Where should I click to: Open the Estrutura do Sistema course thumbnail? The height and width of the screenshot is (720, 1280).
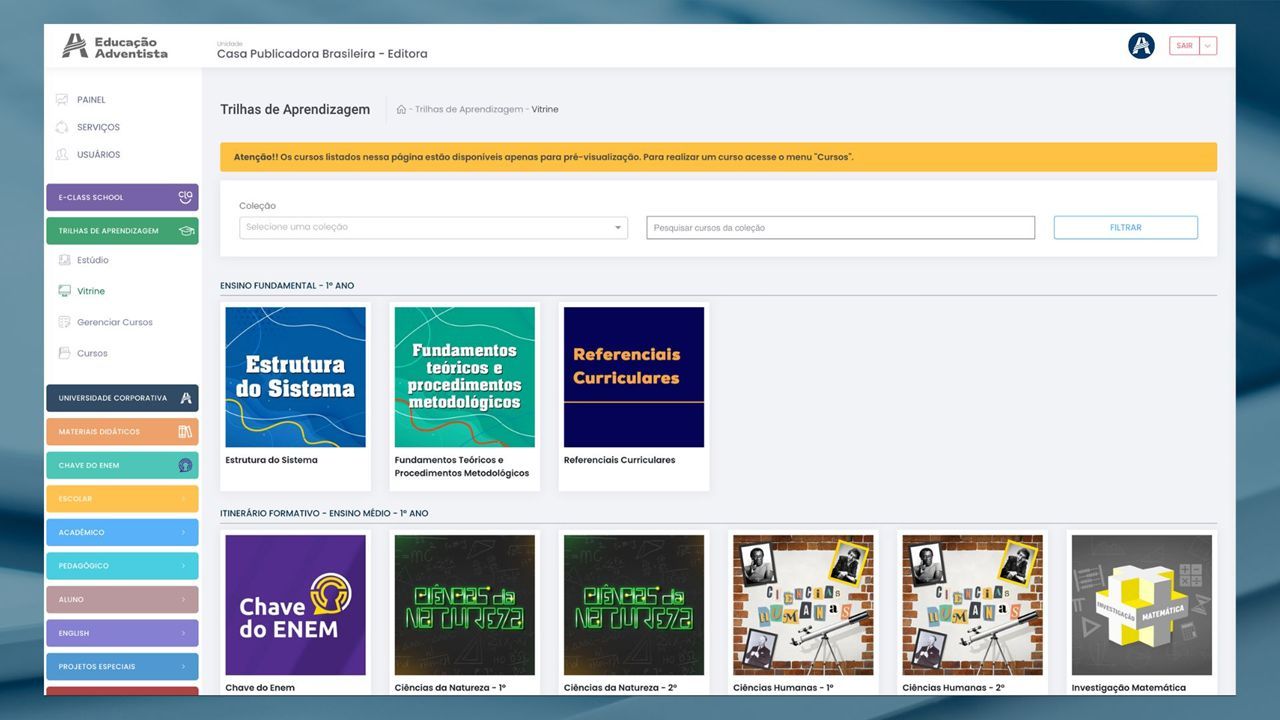click(295, 377)
